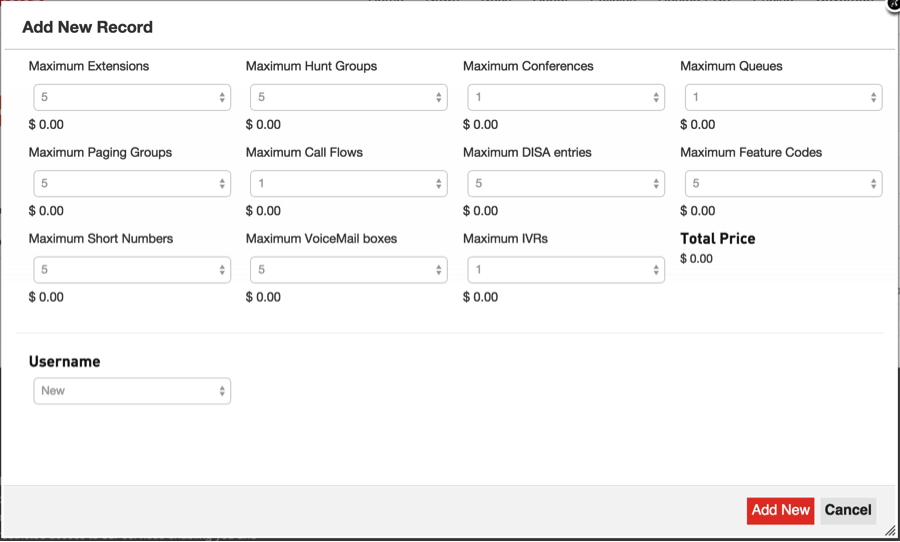Click the Maximum IVRs label
Image resolution: width=900 pixels, height=542 pixels.
click(x=505, y=239)
